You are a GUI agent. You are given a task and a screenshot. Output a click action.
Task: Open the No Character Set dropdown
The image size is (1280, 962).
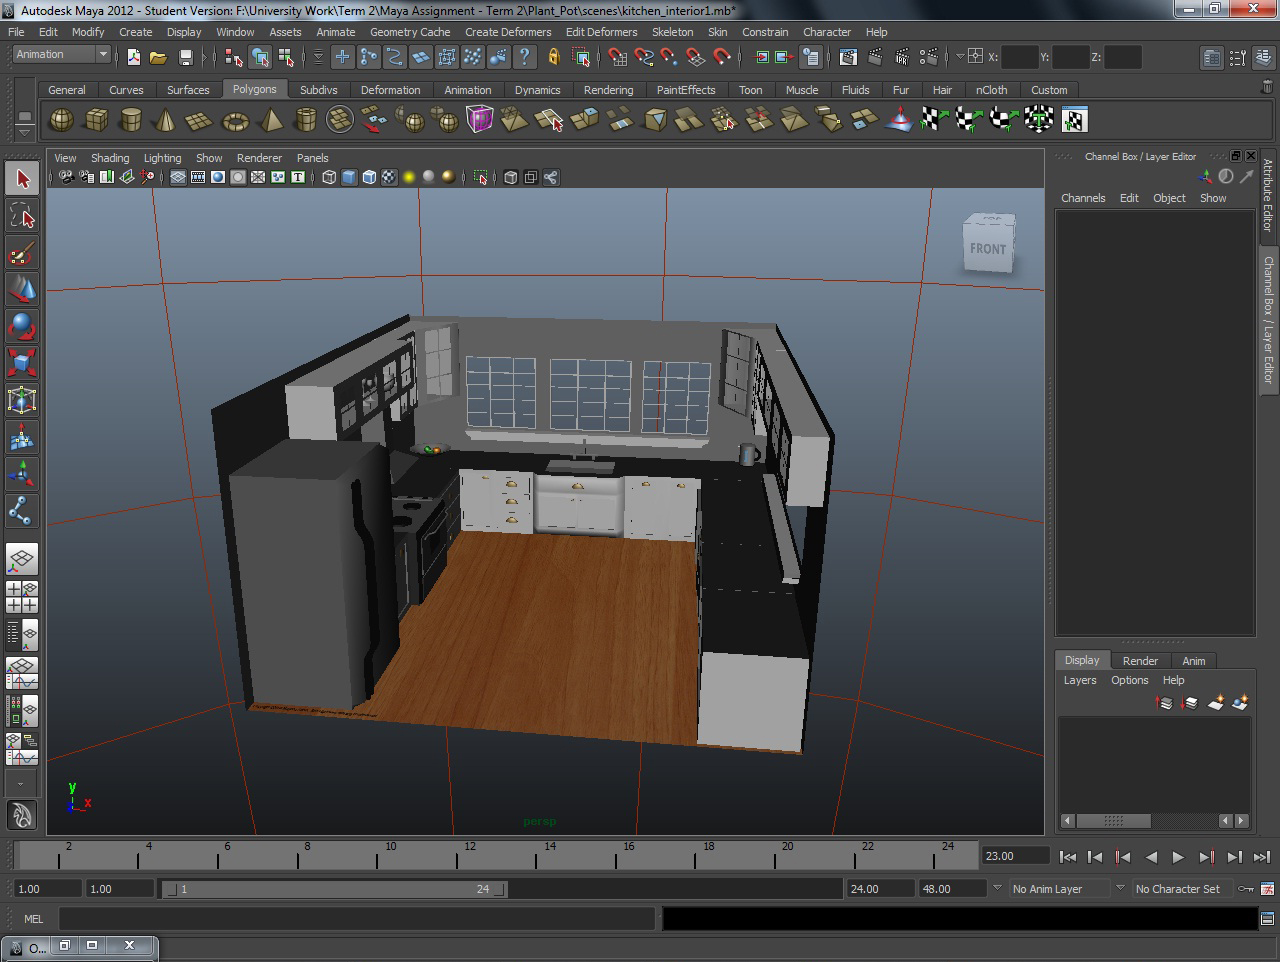[1185, 888]
